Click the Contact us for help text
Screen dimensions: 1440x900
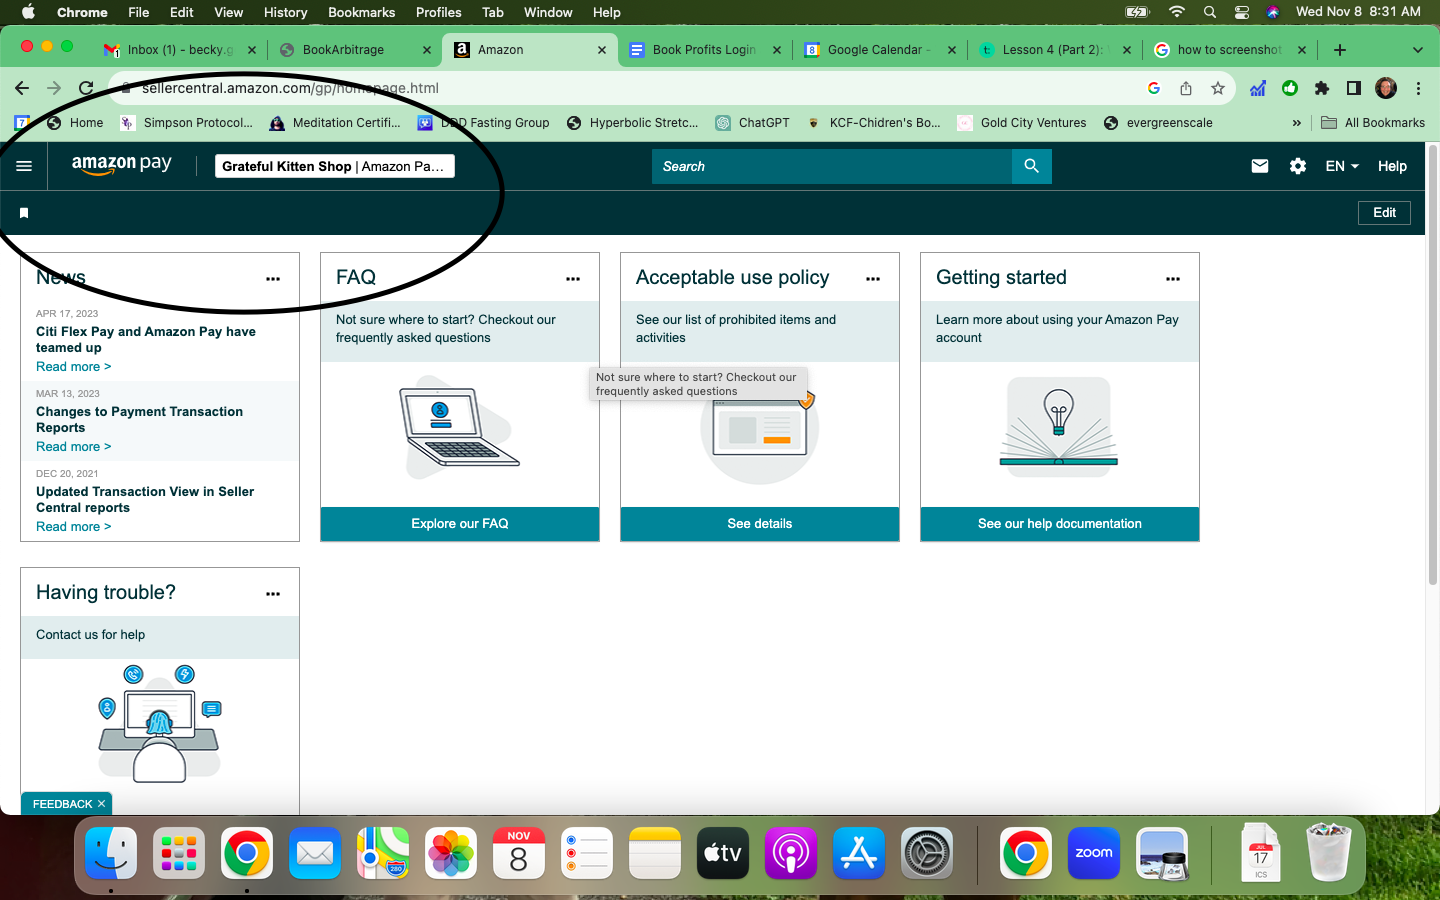click(x=90, y=635)
